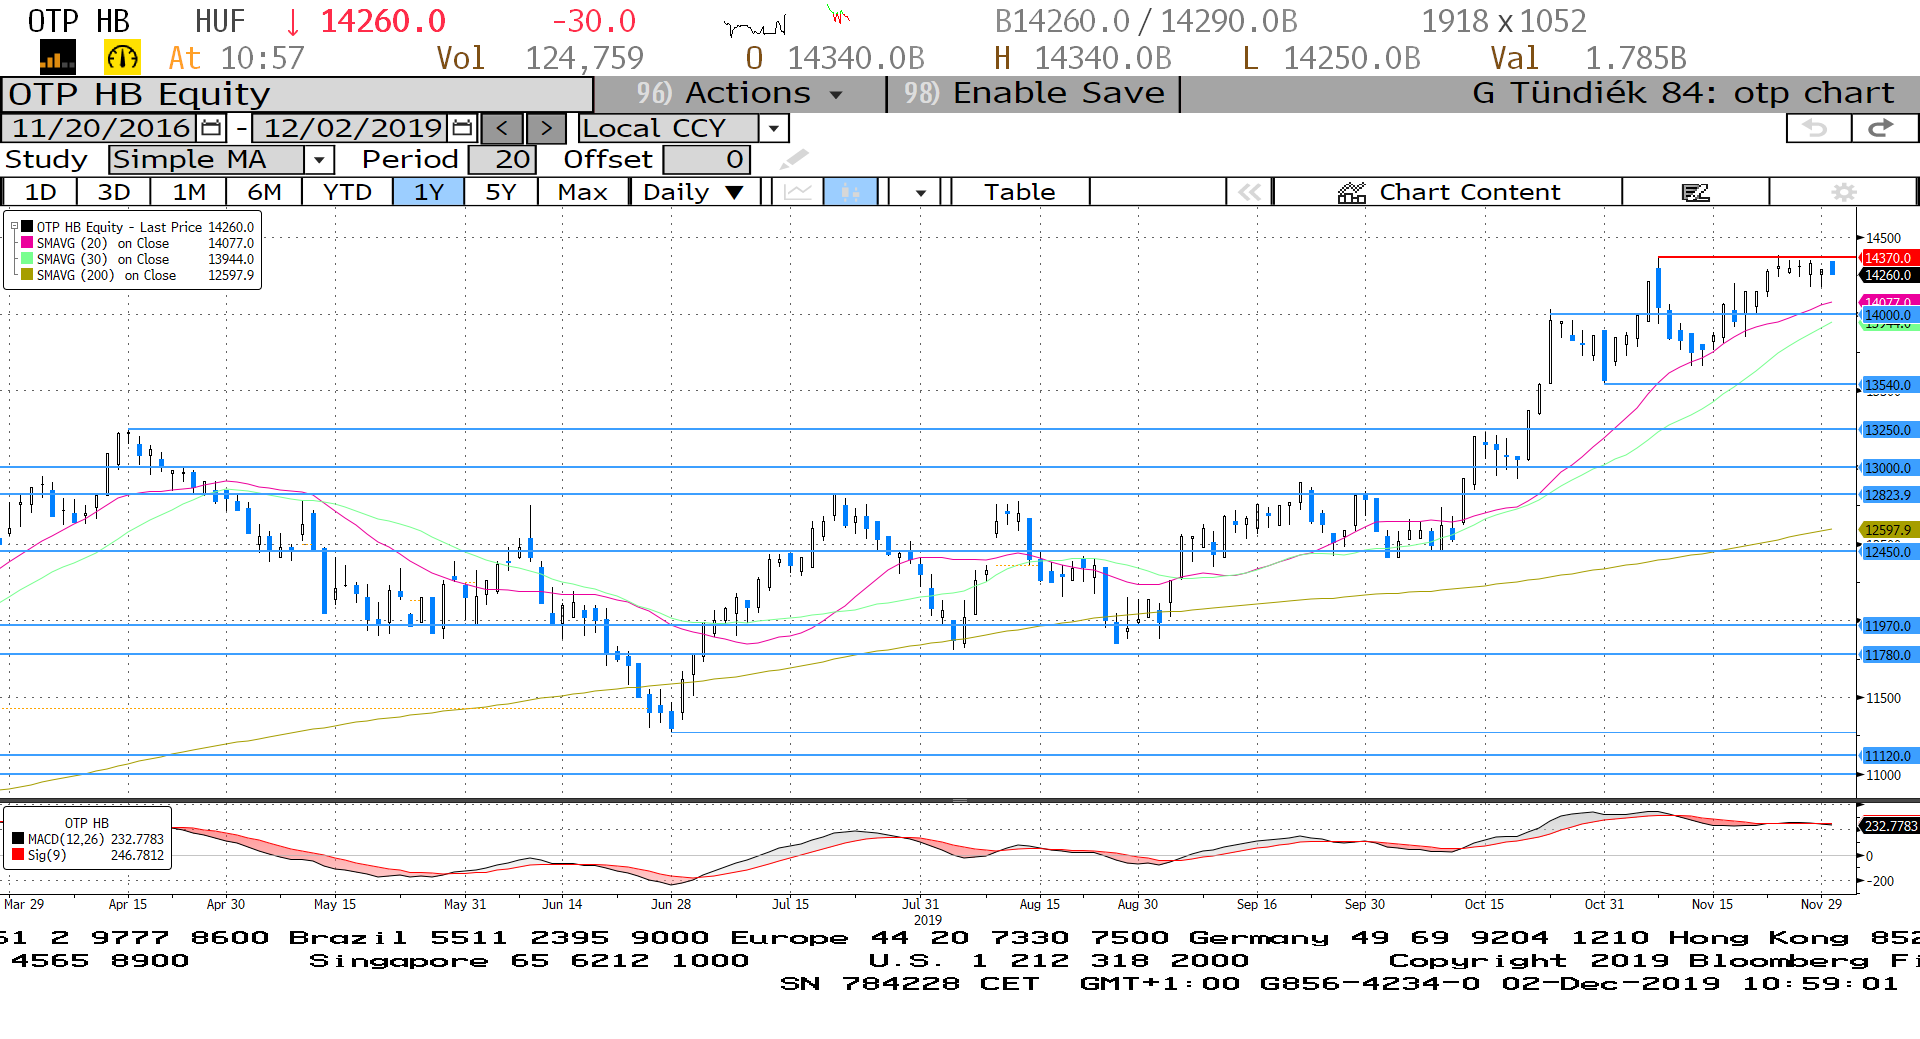Collapse panel with double chevron icon

(x=1250, y=192)
